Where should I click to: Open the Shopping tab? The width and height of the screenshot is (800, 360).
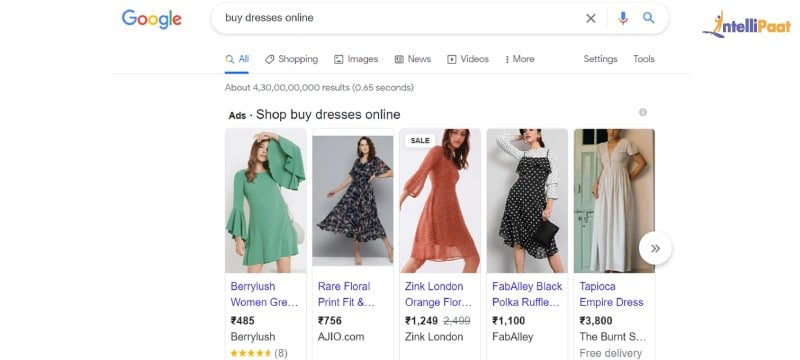291,59
